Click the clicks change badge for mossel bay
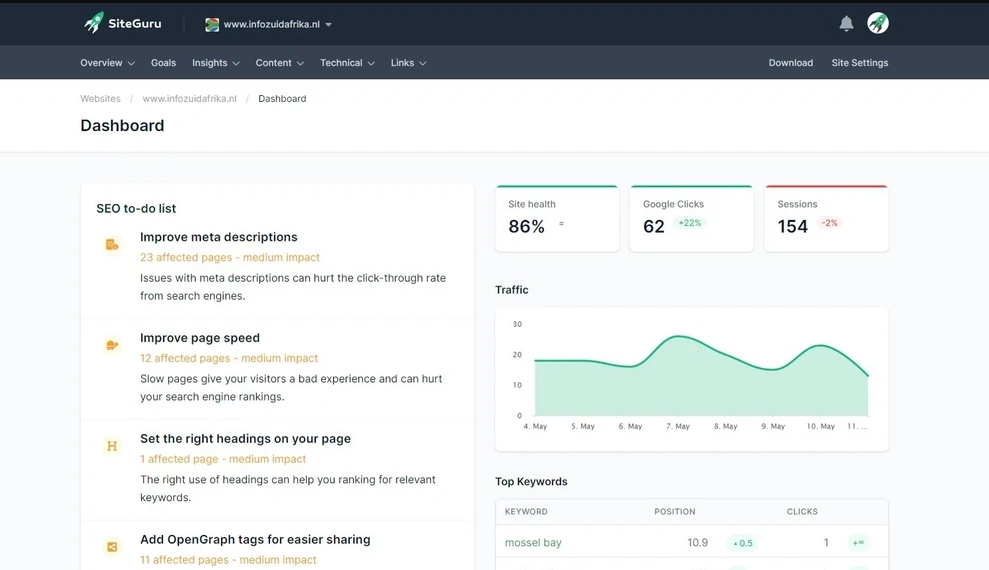The image size is (989, 570). tap(858, 543)
